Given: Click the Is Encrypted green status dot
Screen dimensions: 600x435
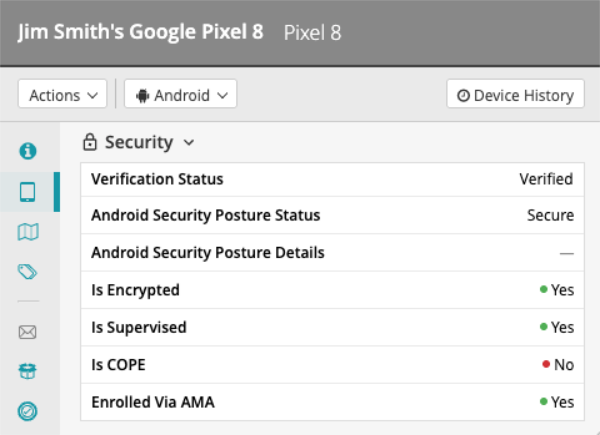Looking at the screenshot, I should (x=544, y=290).
